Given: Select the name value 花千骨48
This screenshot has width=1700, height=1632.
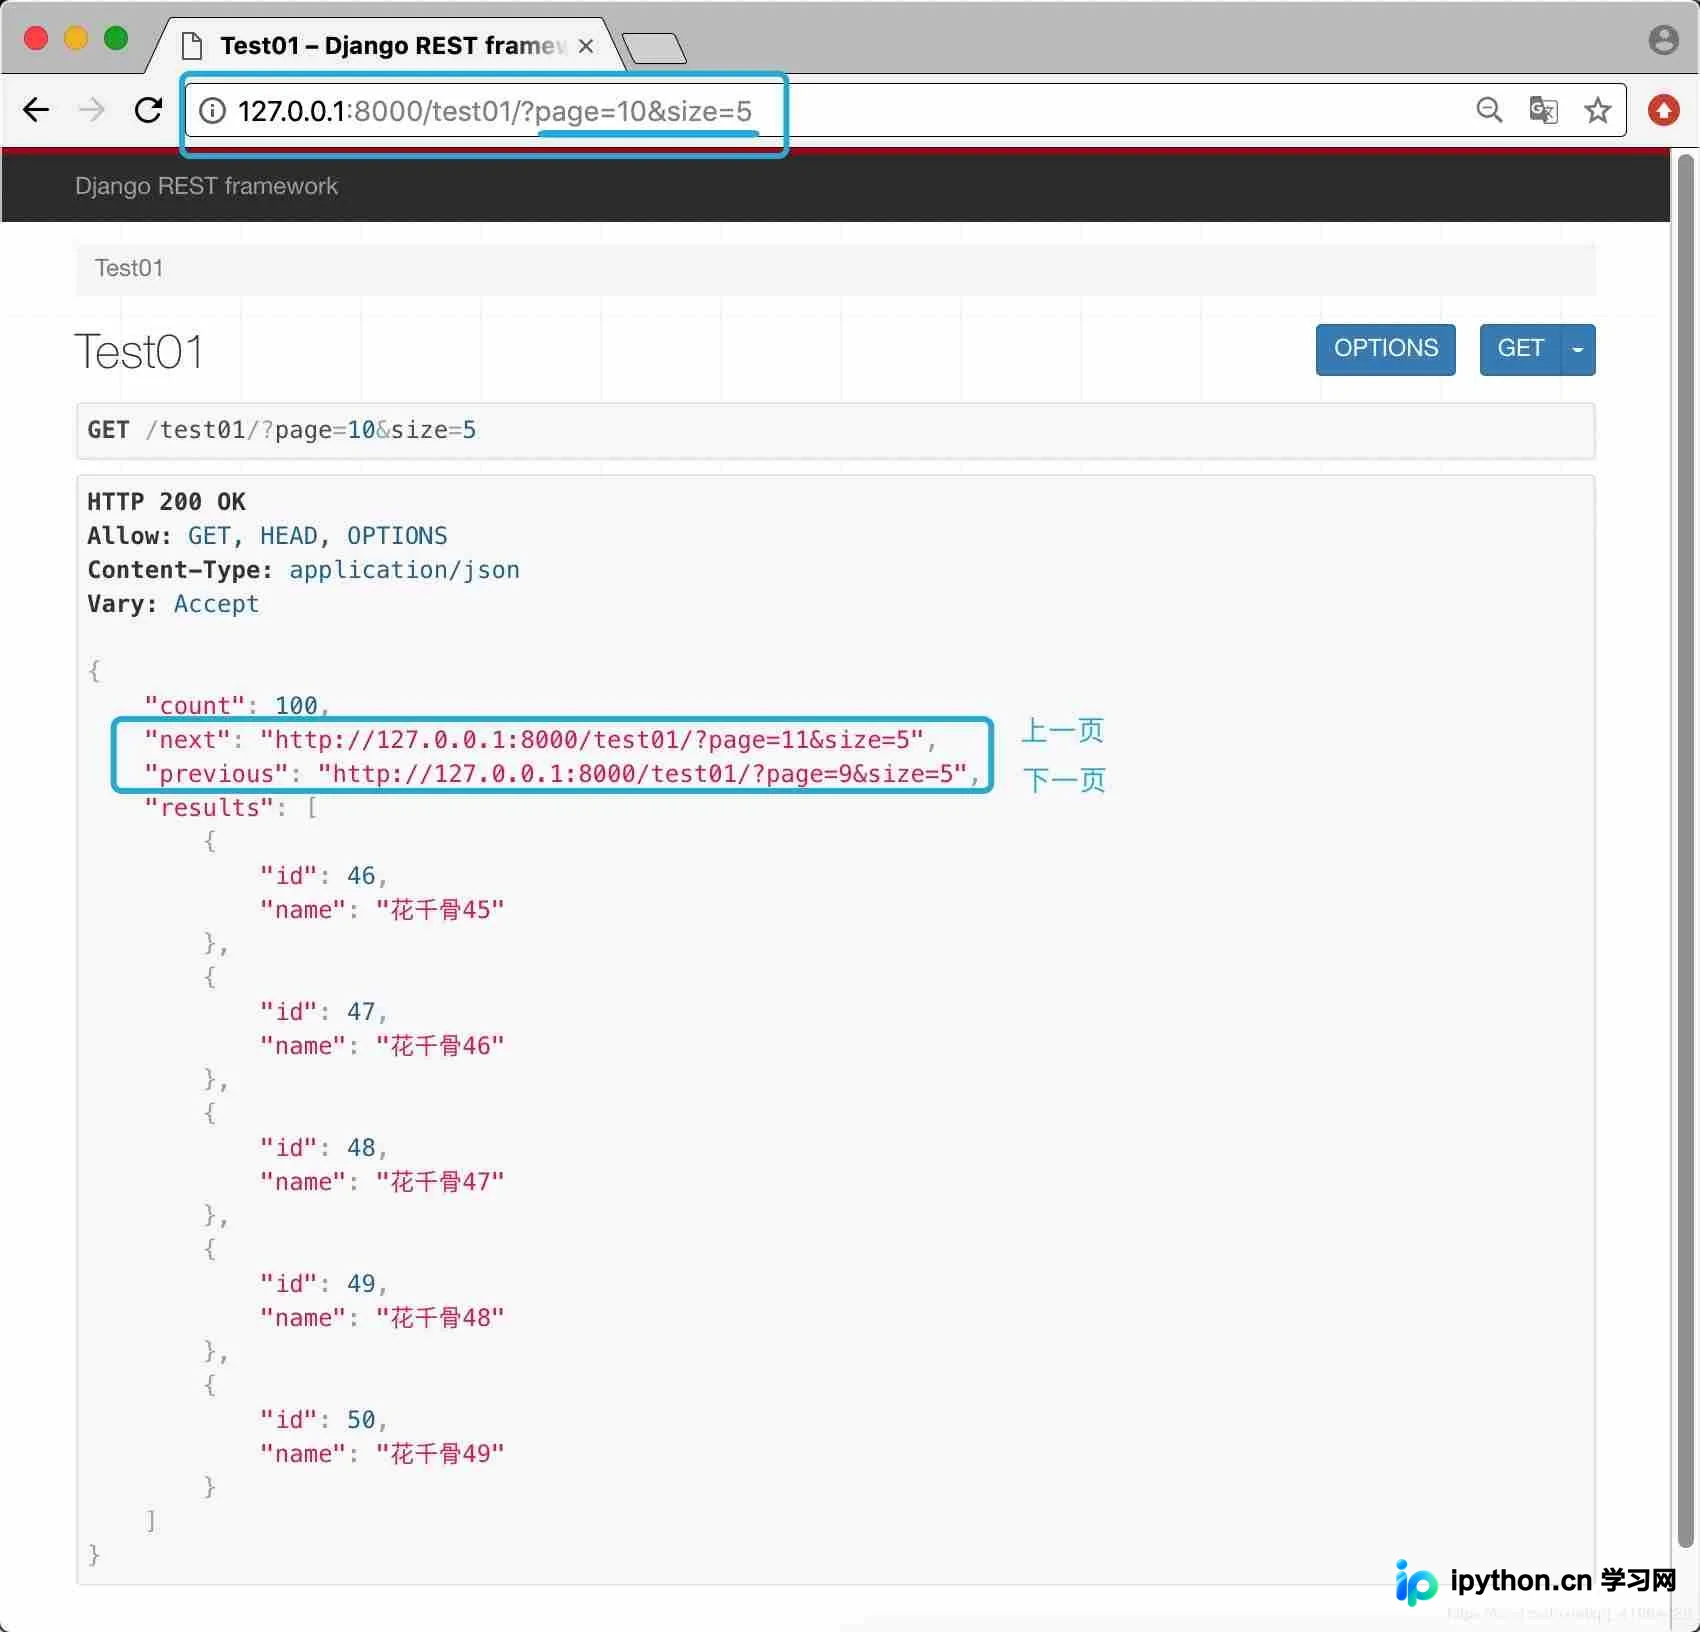Looking at the screenshot, I should [440, 1318].
